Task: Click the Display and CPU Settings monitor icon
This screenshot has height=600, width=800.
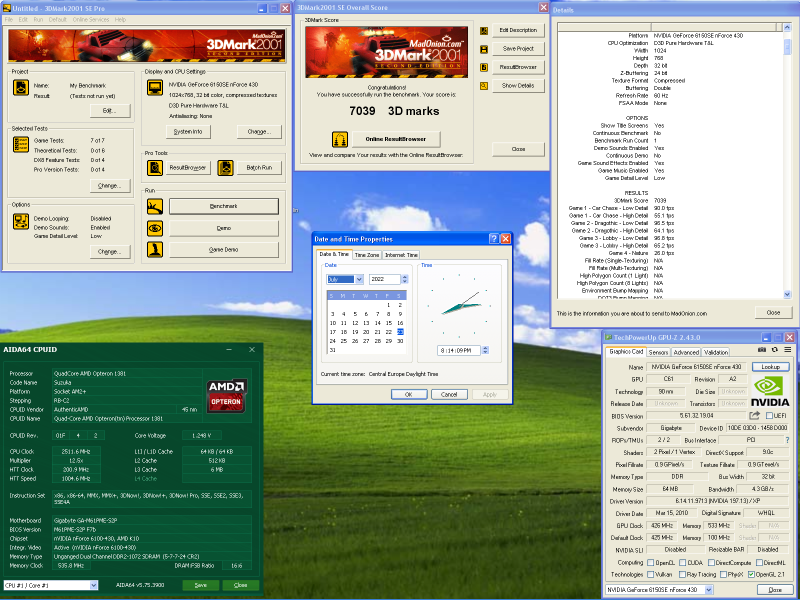Action: (x=155, y=87)
